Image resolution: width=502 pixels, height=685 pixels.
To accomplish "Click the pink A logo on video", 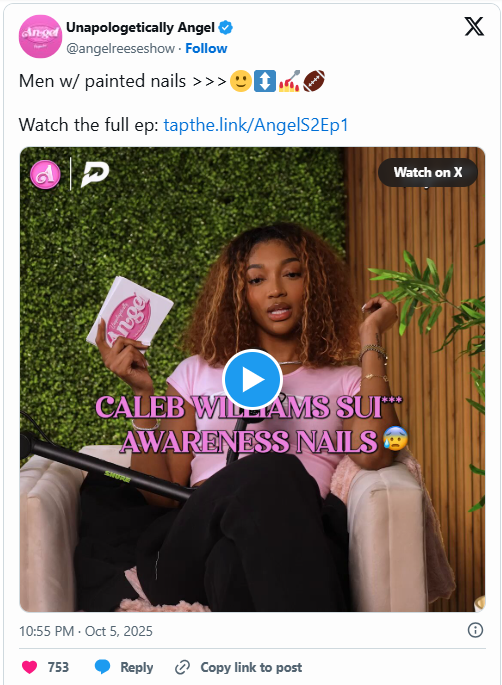I will pyautogui.click(x=45, y=174).
